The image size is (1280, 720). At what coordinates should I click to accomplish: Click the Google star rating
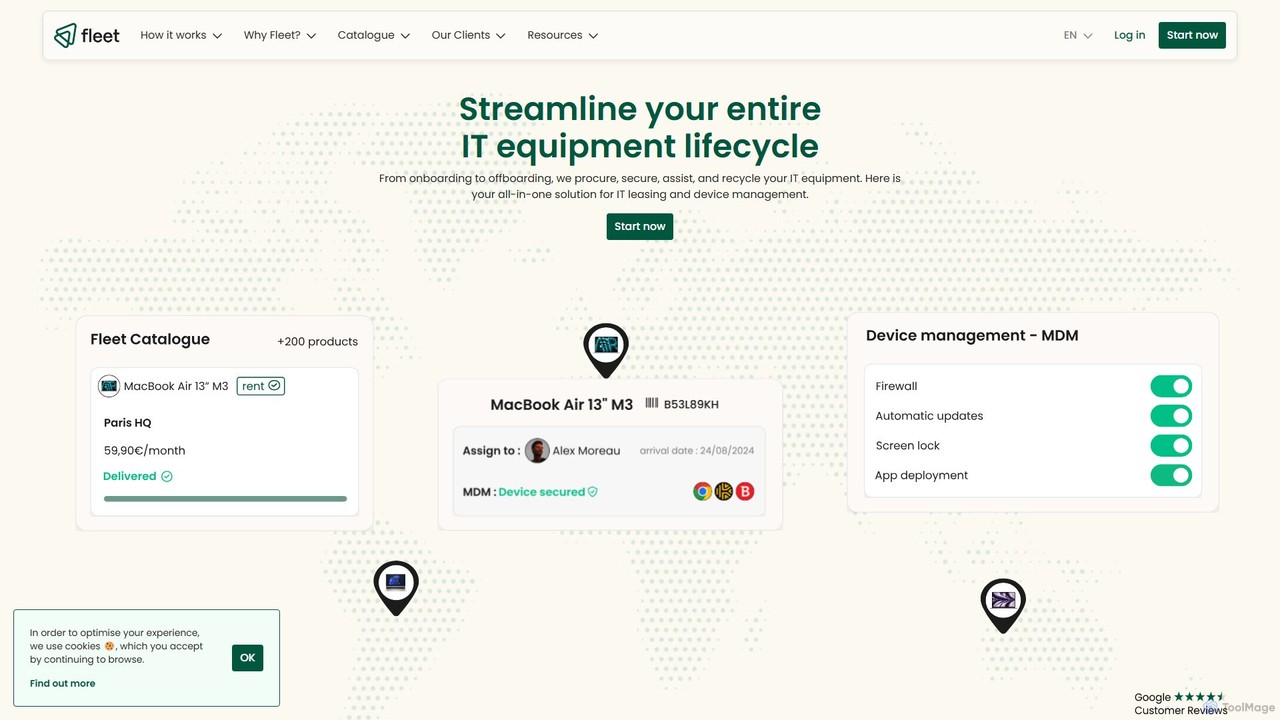tap(1199, 697)
